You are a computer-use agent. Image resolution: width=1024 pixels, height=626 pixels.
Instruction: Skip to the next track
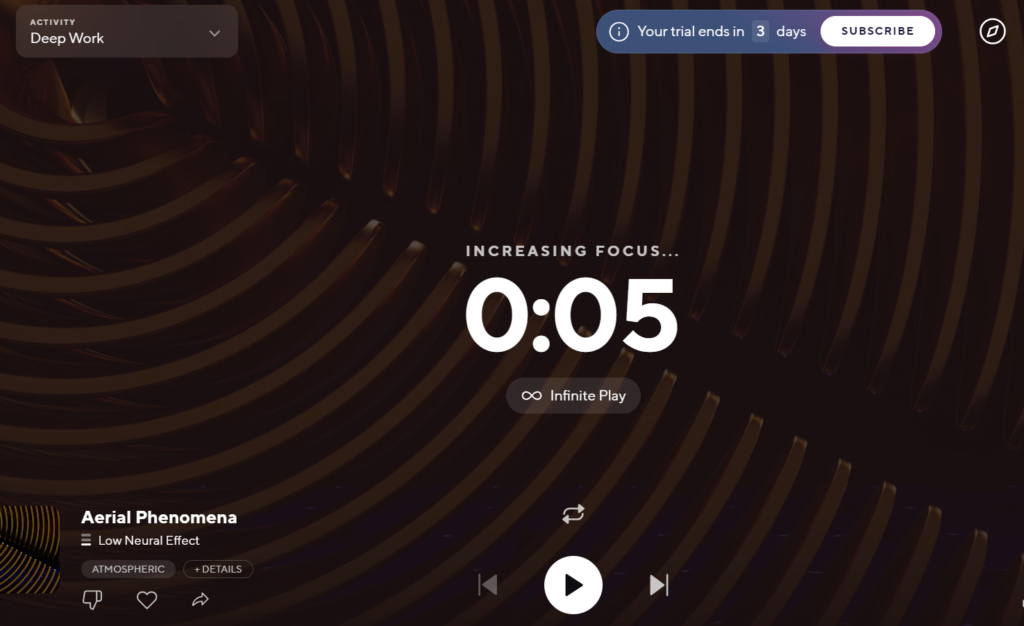659,585
